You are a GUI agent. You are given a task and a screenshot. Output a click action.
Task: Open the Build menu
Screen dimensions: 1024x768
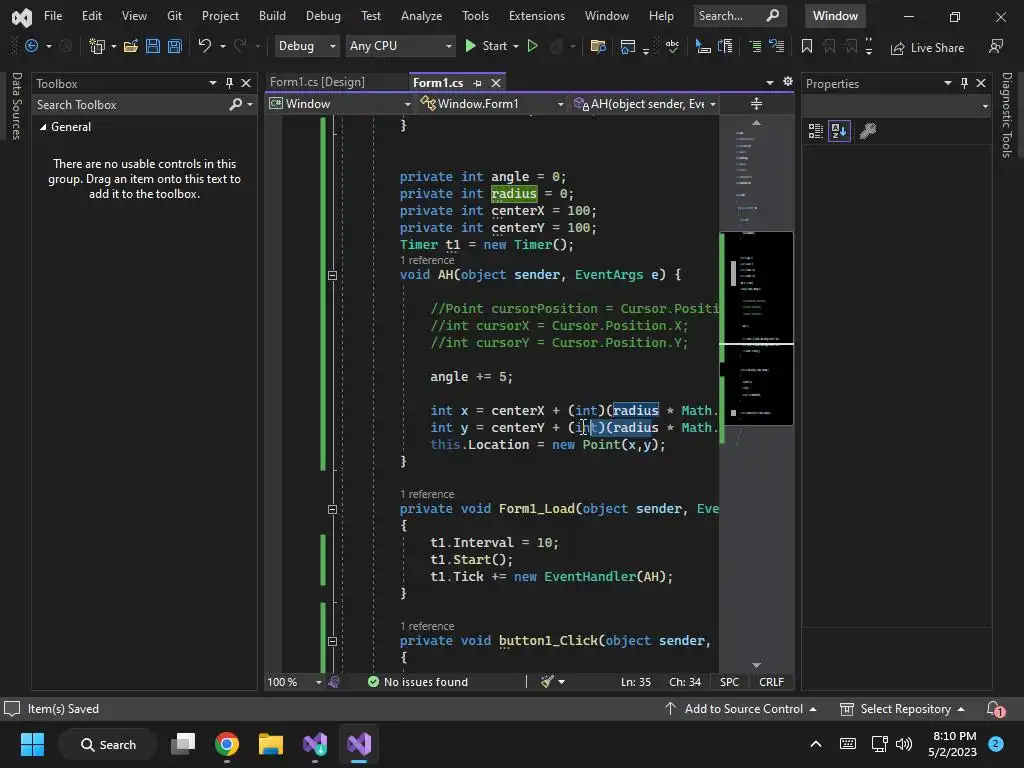272,16
